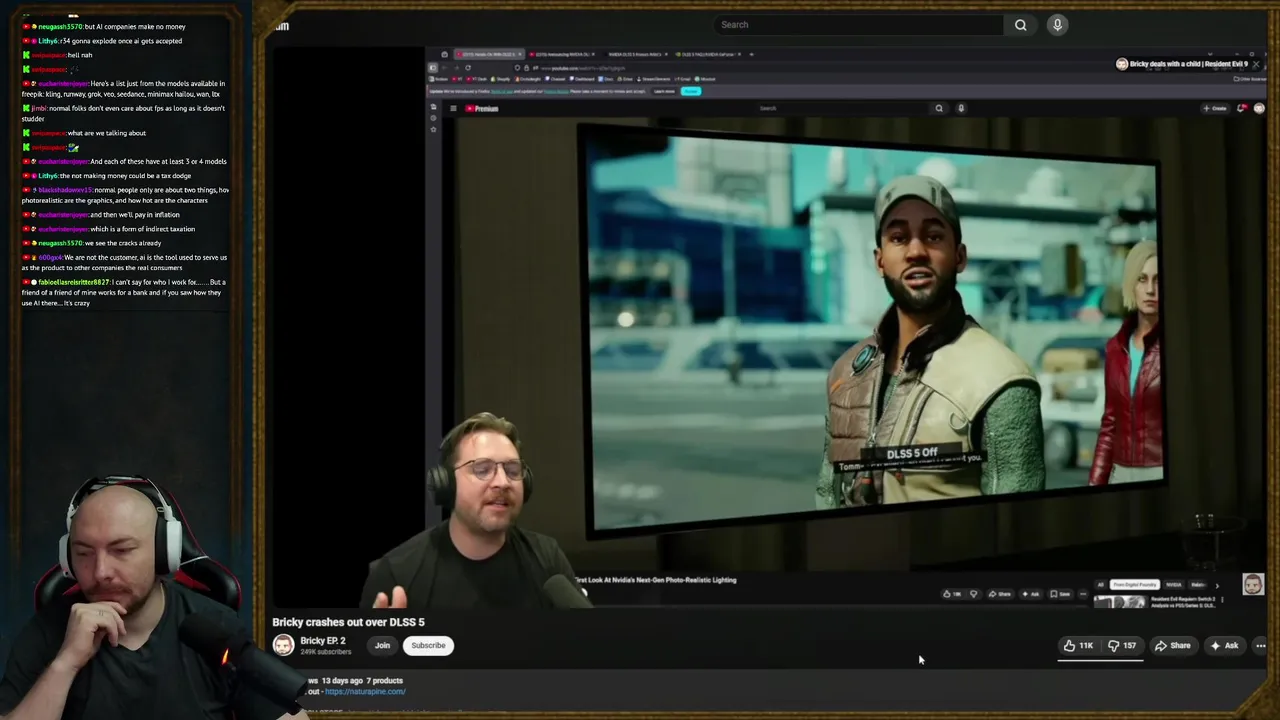Click the YouTube search magnifier icon at top
Screen dimensions: 1280x720
[x=1020, y=25]
